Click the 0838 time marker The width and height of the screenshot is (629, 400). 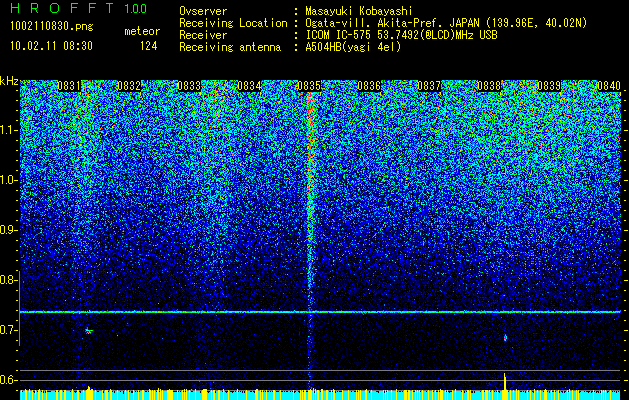coord(489,86)
